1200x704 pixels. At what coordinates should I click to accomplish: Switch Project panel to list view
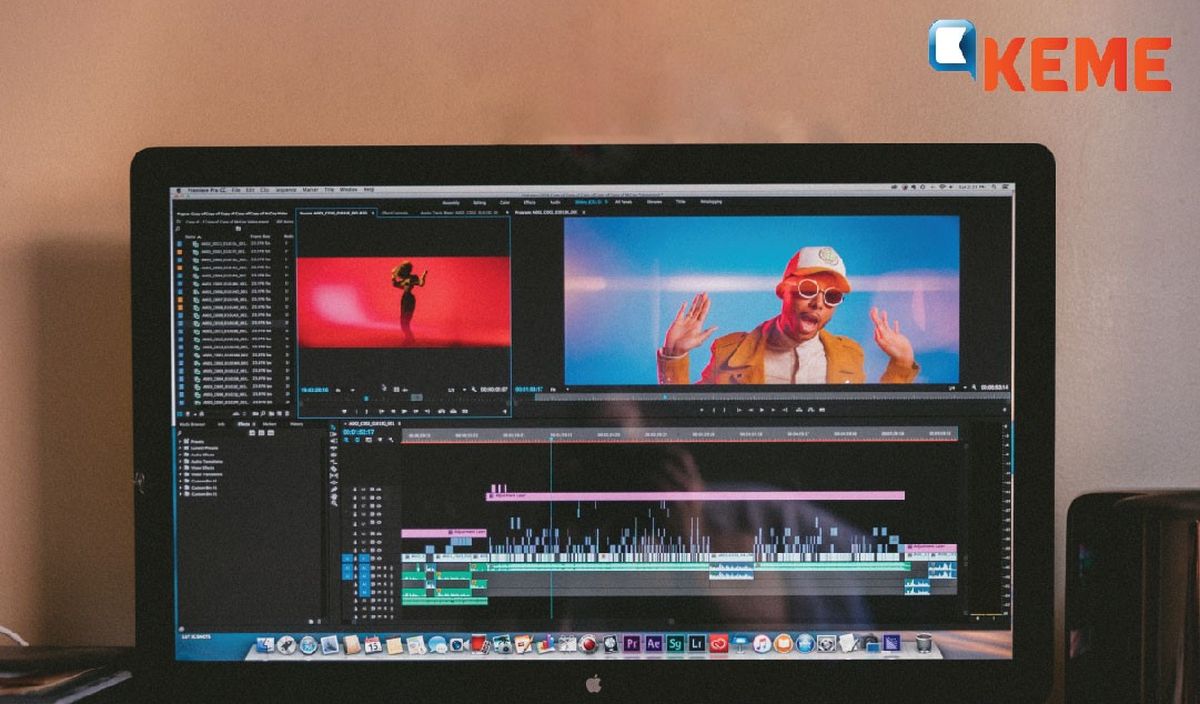coord(179,414)
